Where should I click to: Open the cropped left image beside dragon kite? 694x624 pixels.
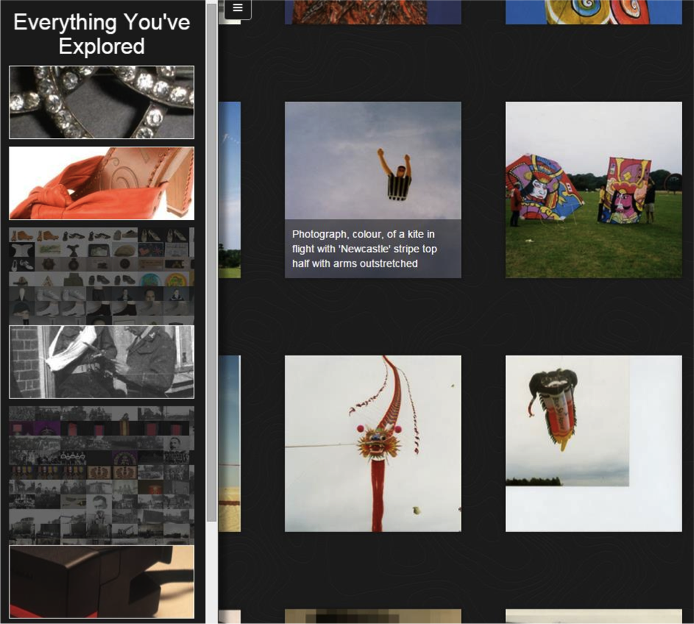(x=230, y=443)
